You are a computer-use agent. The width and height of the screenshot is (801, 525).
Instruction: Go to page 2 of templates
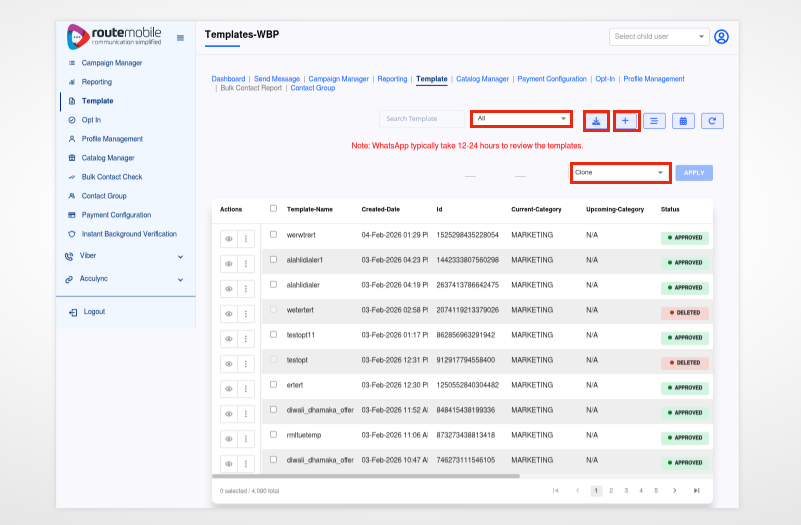(611, 491)
